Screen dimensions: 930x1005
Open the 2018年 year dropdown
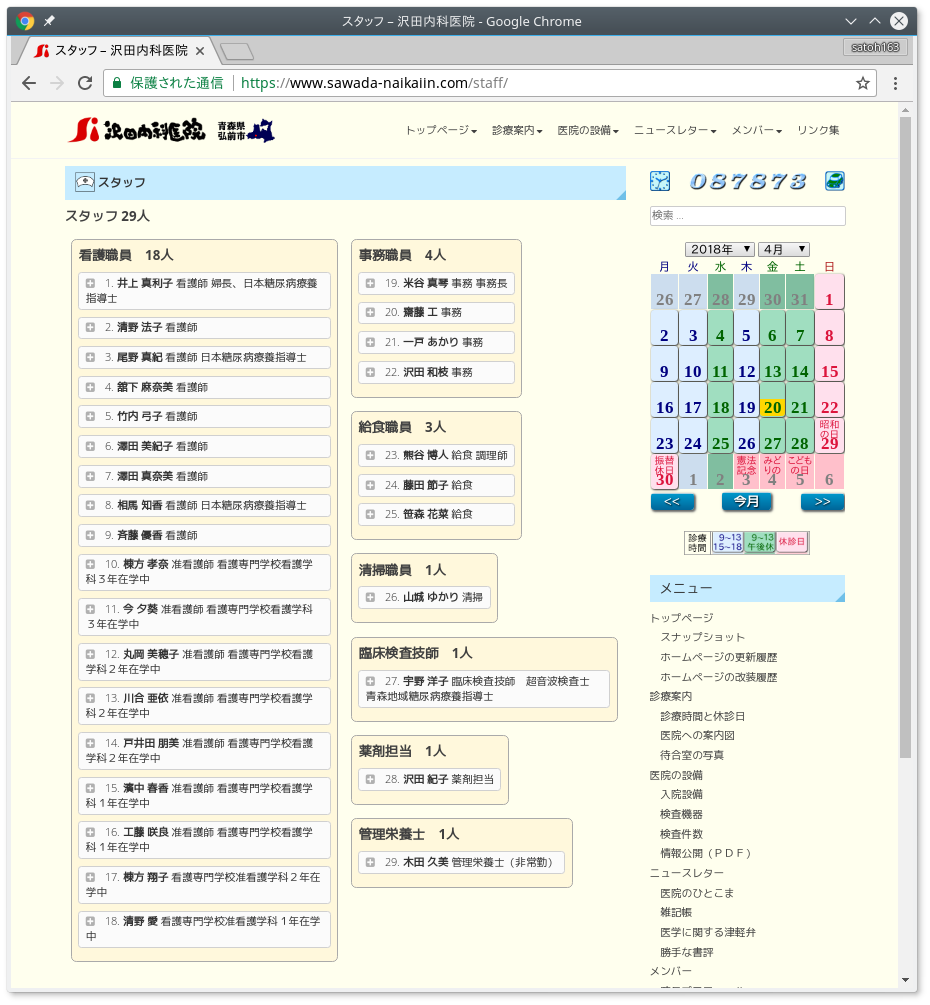[720, 249]
